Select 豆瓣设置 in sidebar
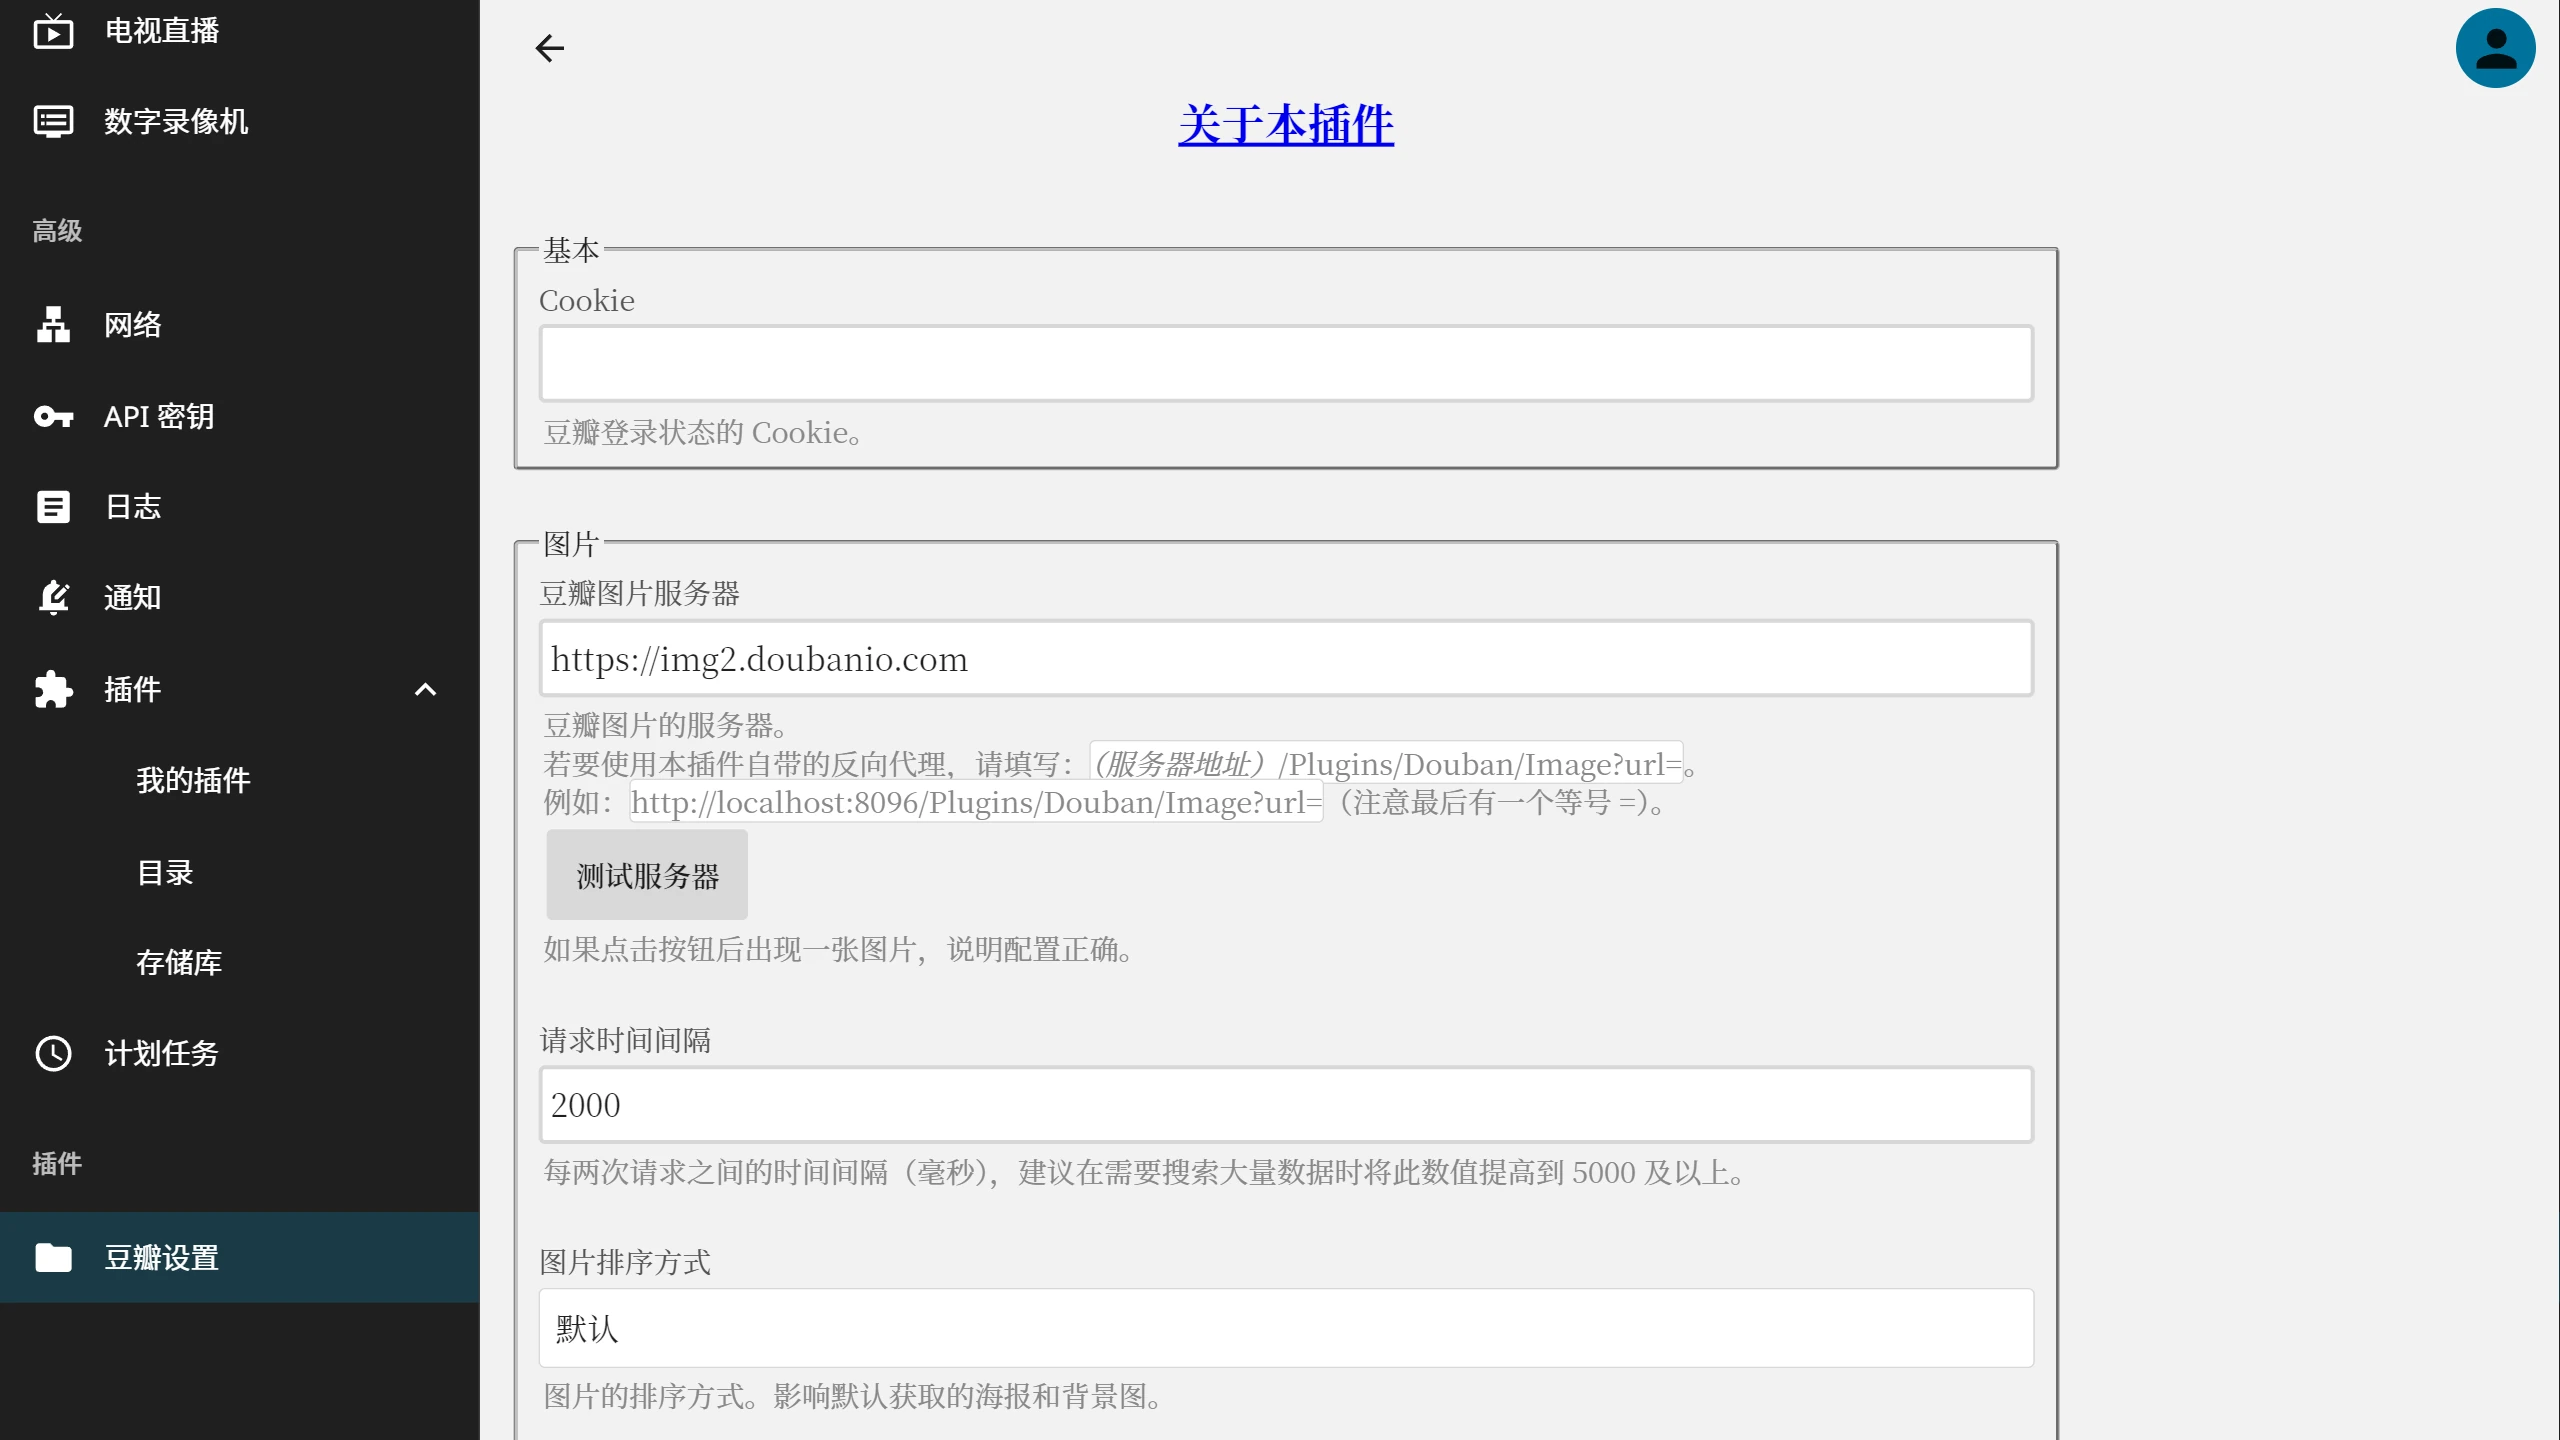This screenshot has height=1440, width=2560. click(x=240, y=1257)
